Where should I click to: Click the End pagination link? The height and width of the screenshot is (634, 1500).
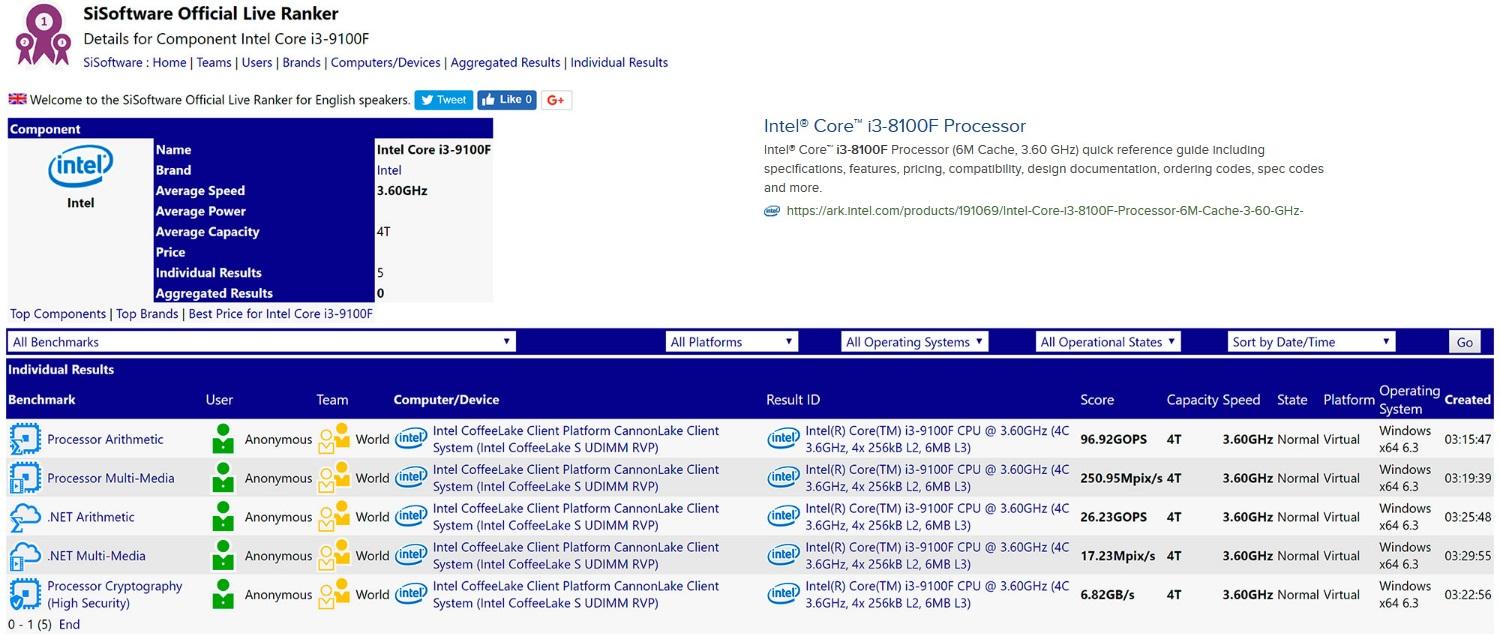click(69, 625)
